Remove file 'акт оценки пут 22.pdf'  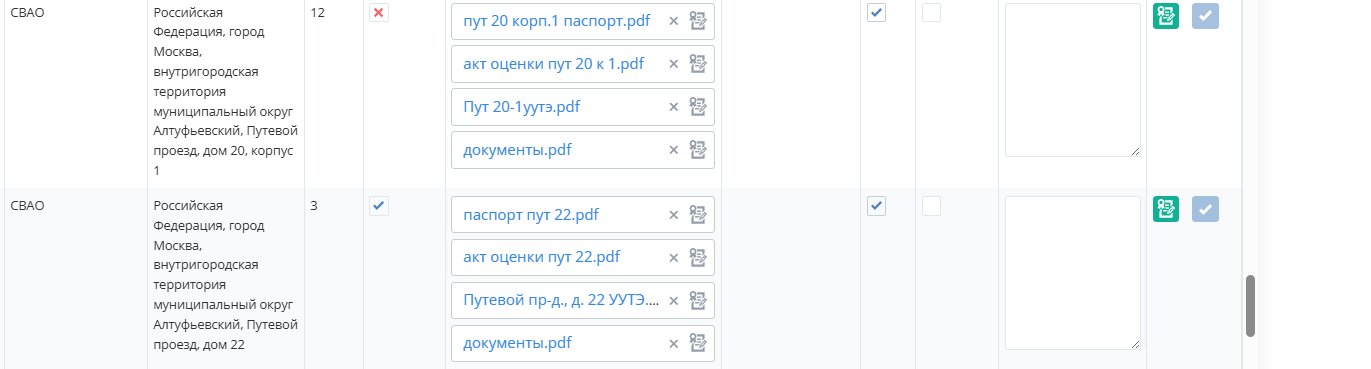673,257
